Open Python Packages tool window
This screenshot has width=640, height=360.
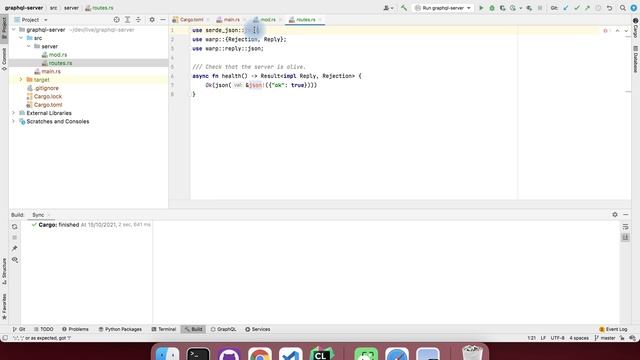tap(120, 329)
